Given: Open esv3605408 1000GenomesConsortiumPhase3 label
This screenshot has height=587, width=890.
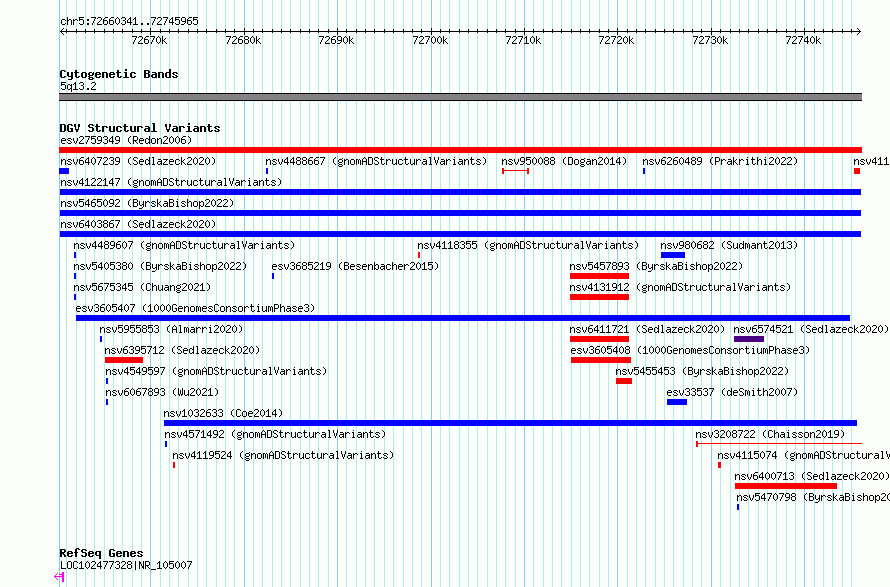Looking at the screenshot, I should tap(690, 350).
